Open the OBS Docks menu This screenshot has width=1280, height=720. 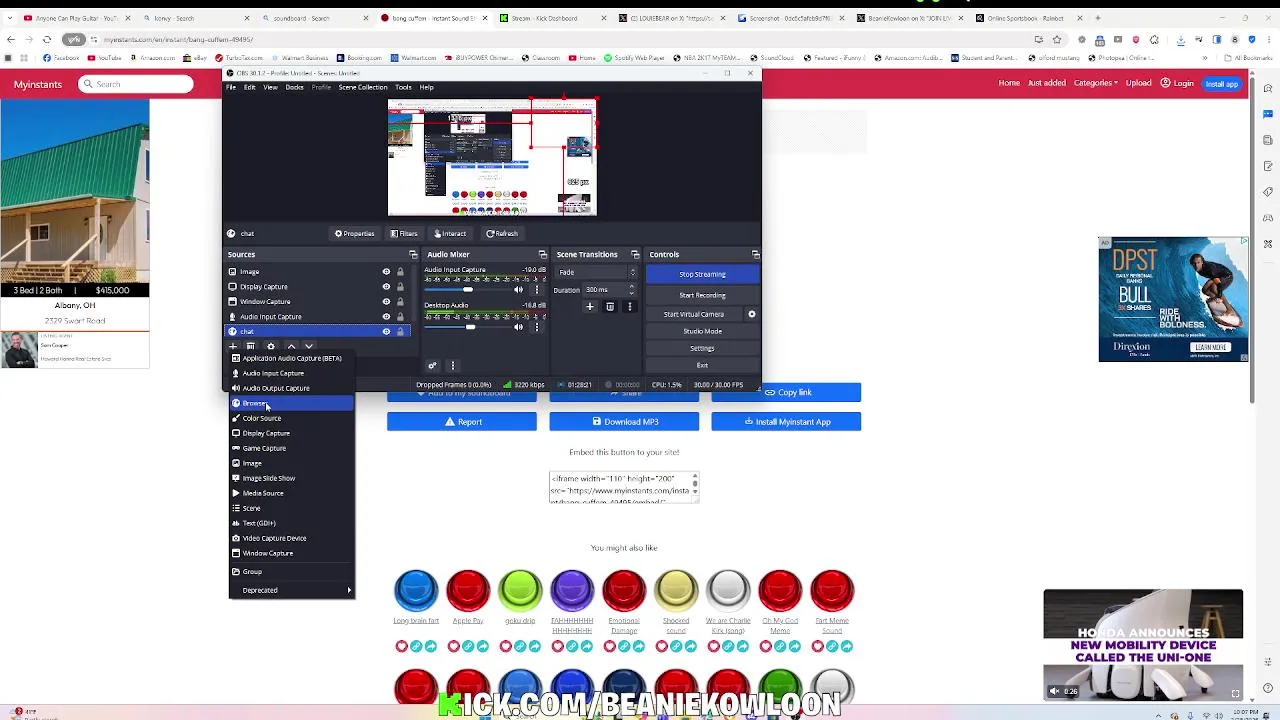(294, 87)
